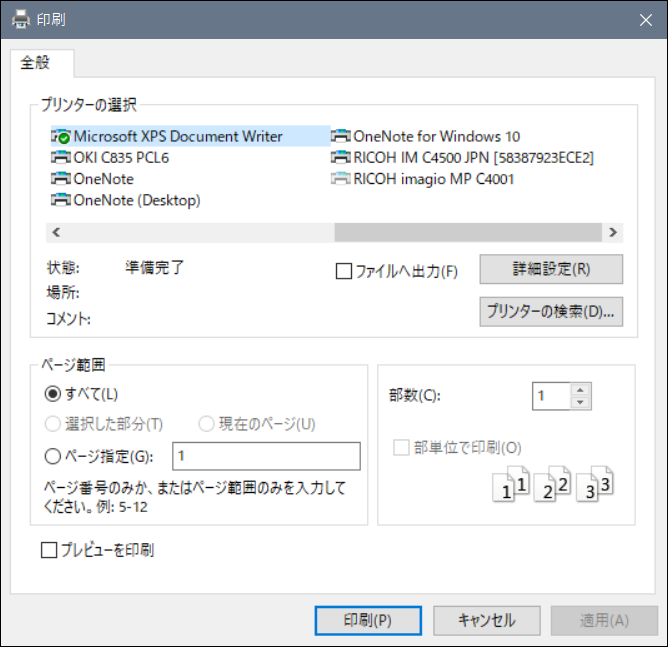The height and width of the screenshot is (647, 668).
Task: Select the OneNote (Desktop) printer name
Action: tap(137, 200)
